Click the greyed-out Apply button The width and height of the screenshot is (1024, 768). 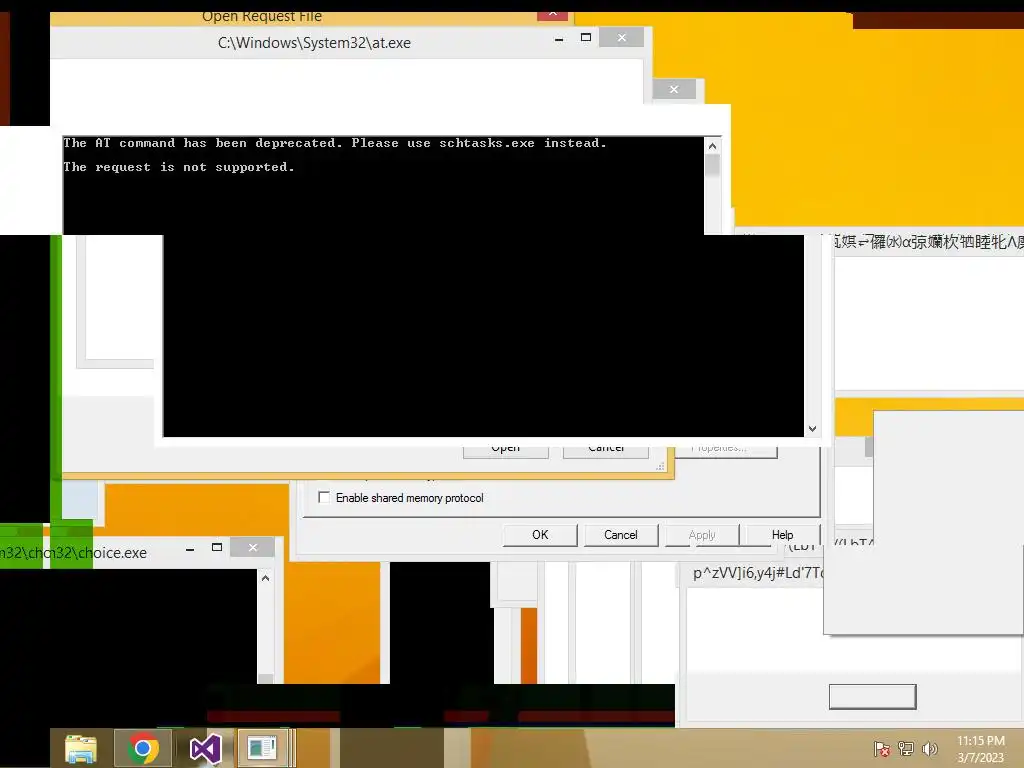[x=702, y=535]
